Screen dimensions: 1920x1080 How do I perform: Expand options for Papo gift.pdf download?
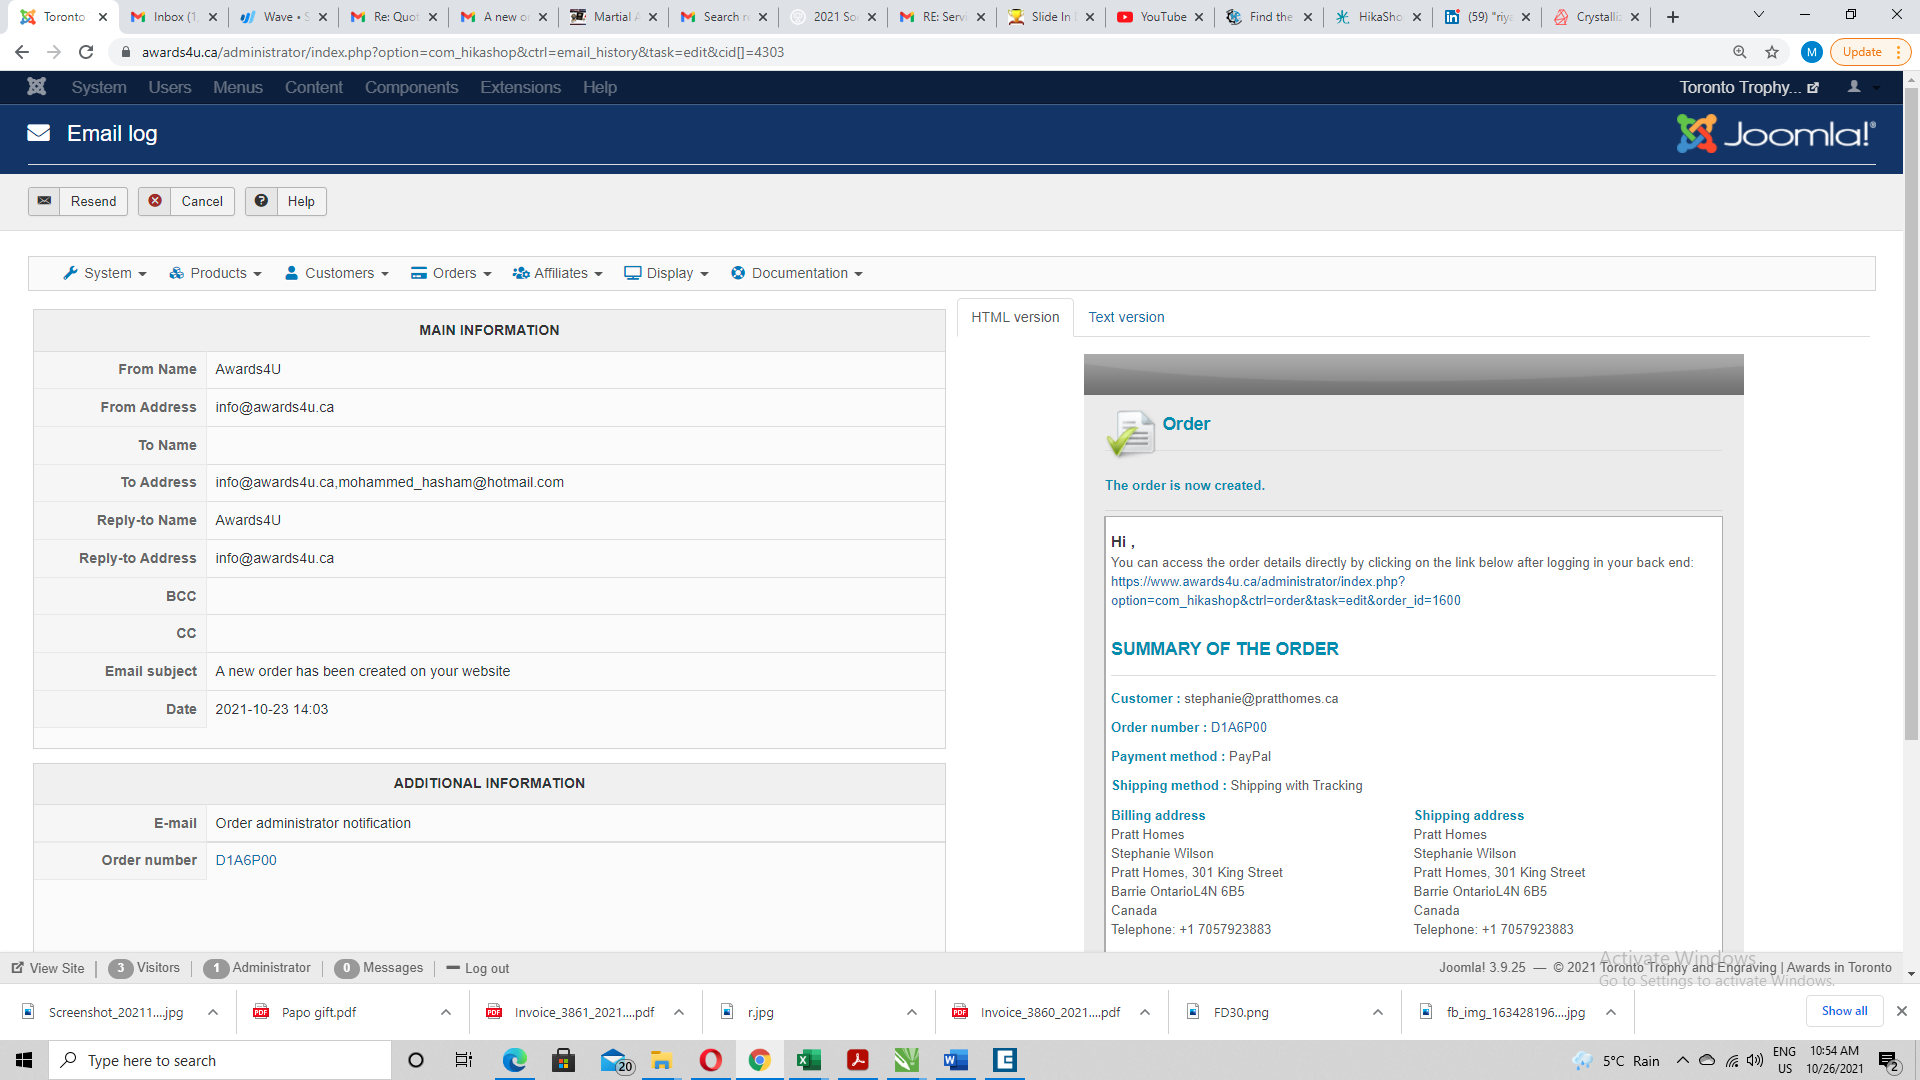point(446,1012)
